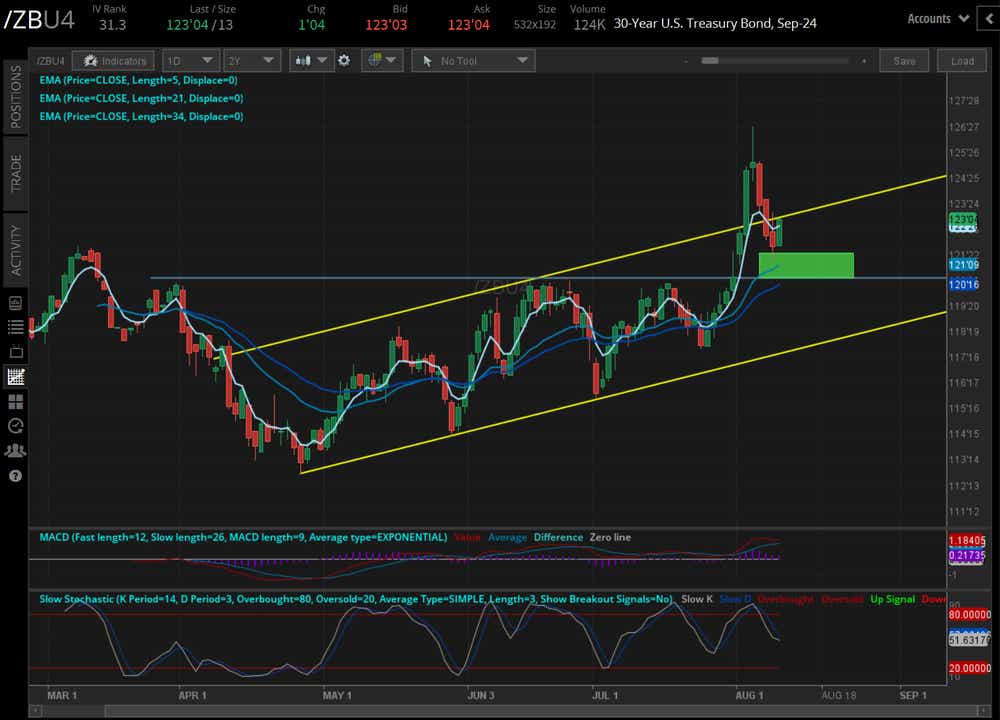The width and height of the screenshot is (1000, 720).
Task: Click the IV Rank 31.3 value
Action: pos(112,25)
